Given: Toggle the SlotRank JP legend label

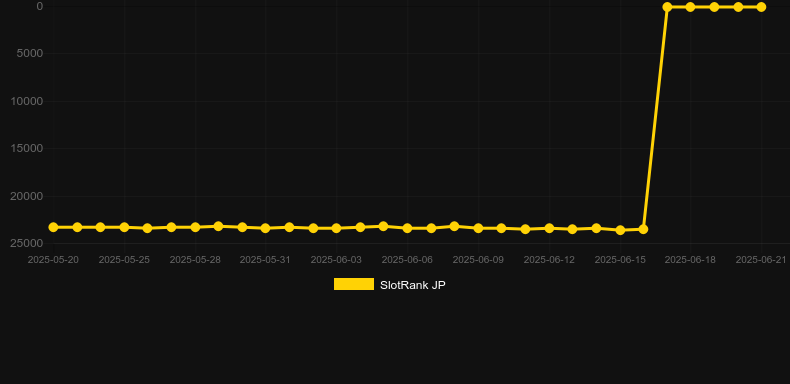Looking at the screenshot, I should point(413,285).
